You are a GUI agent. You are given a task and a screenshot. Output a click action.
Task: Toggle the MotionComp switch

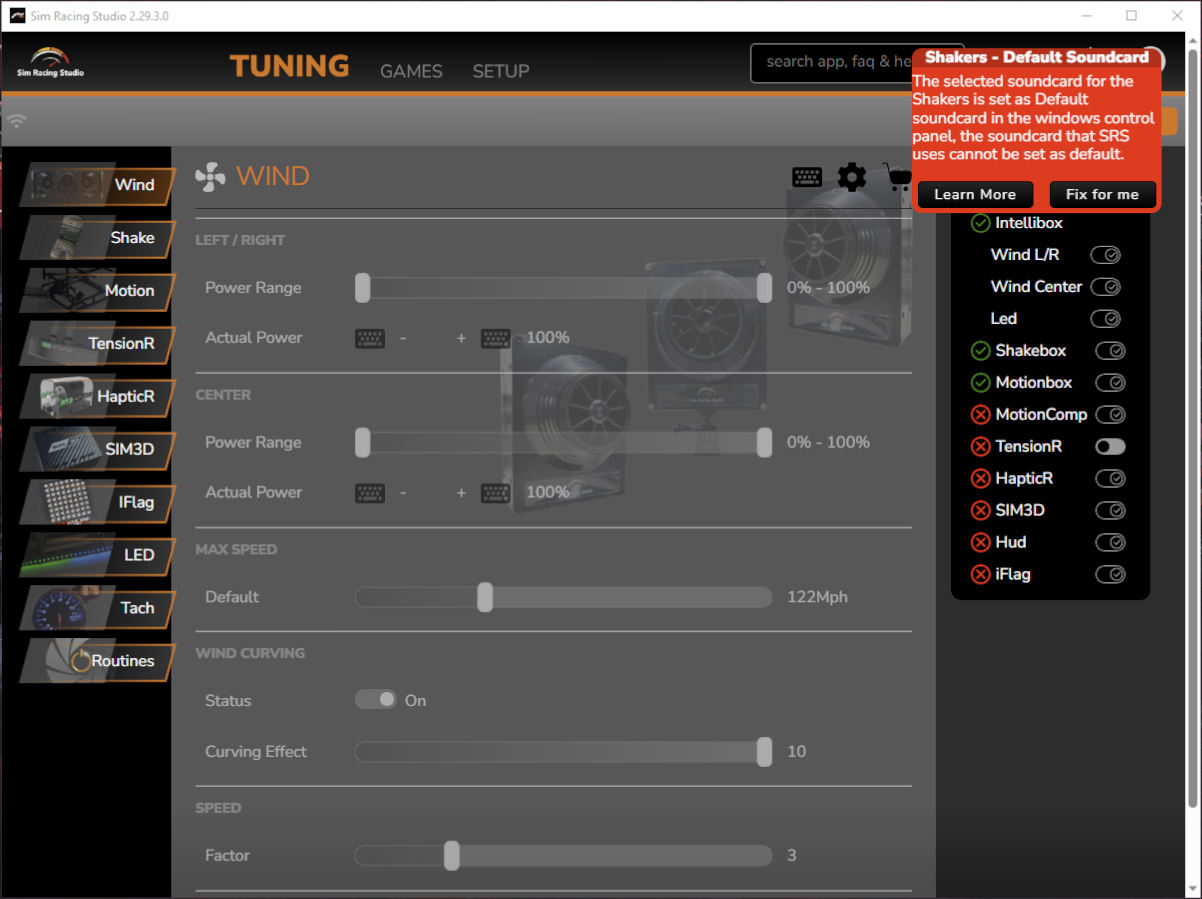coord(1110,415)
